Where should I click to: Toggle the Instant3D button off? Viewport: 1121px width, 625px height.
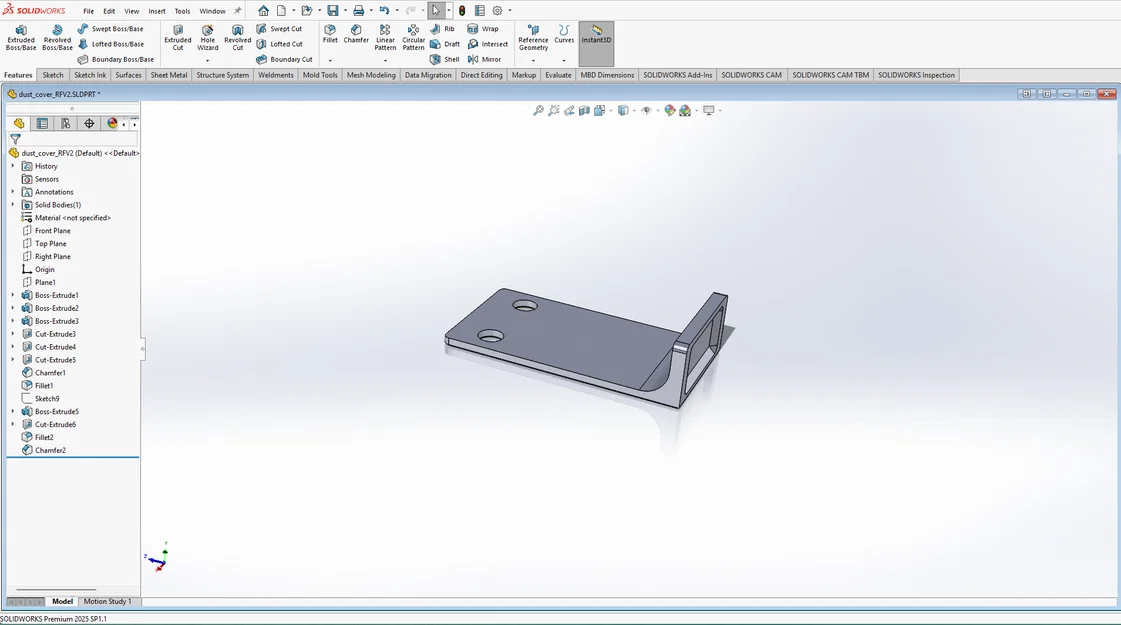click(x=596, y=36)
